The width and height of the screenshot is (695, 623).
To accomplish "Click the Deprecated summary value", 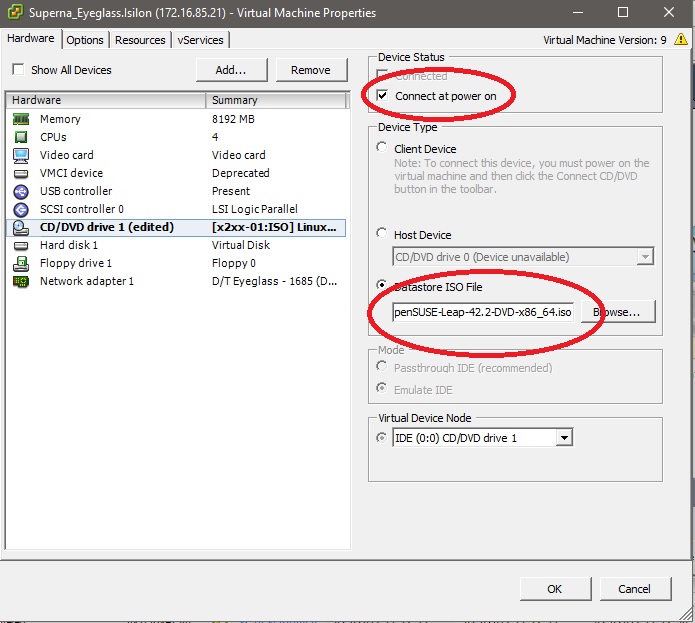I will [241, 173].
